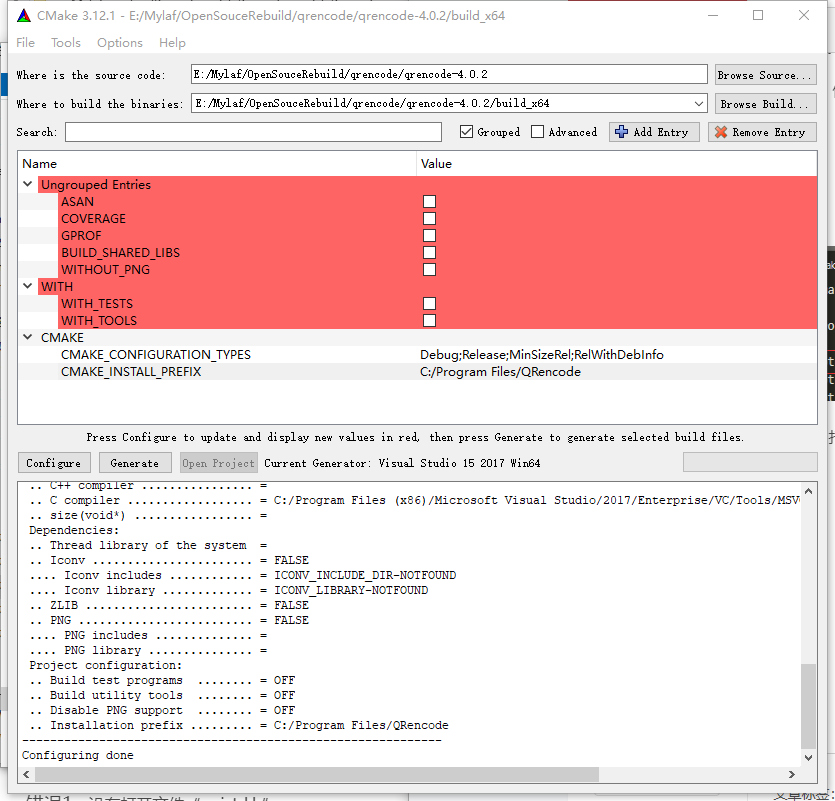The width and height of the screenshot is (835, 801).
Task: Turn on the WITH_TESTS checkbox
Action: (429, 303)
